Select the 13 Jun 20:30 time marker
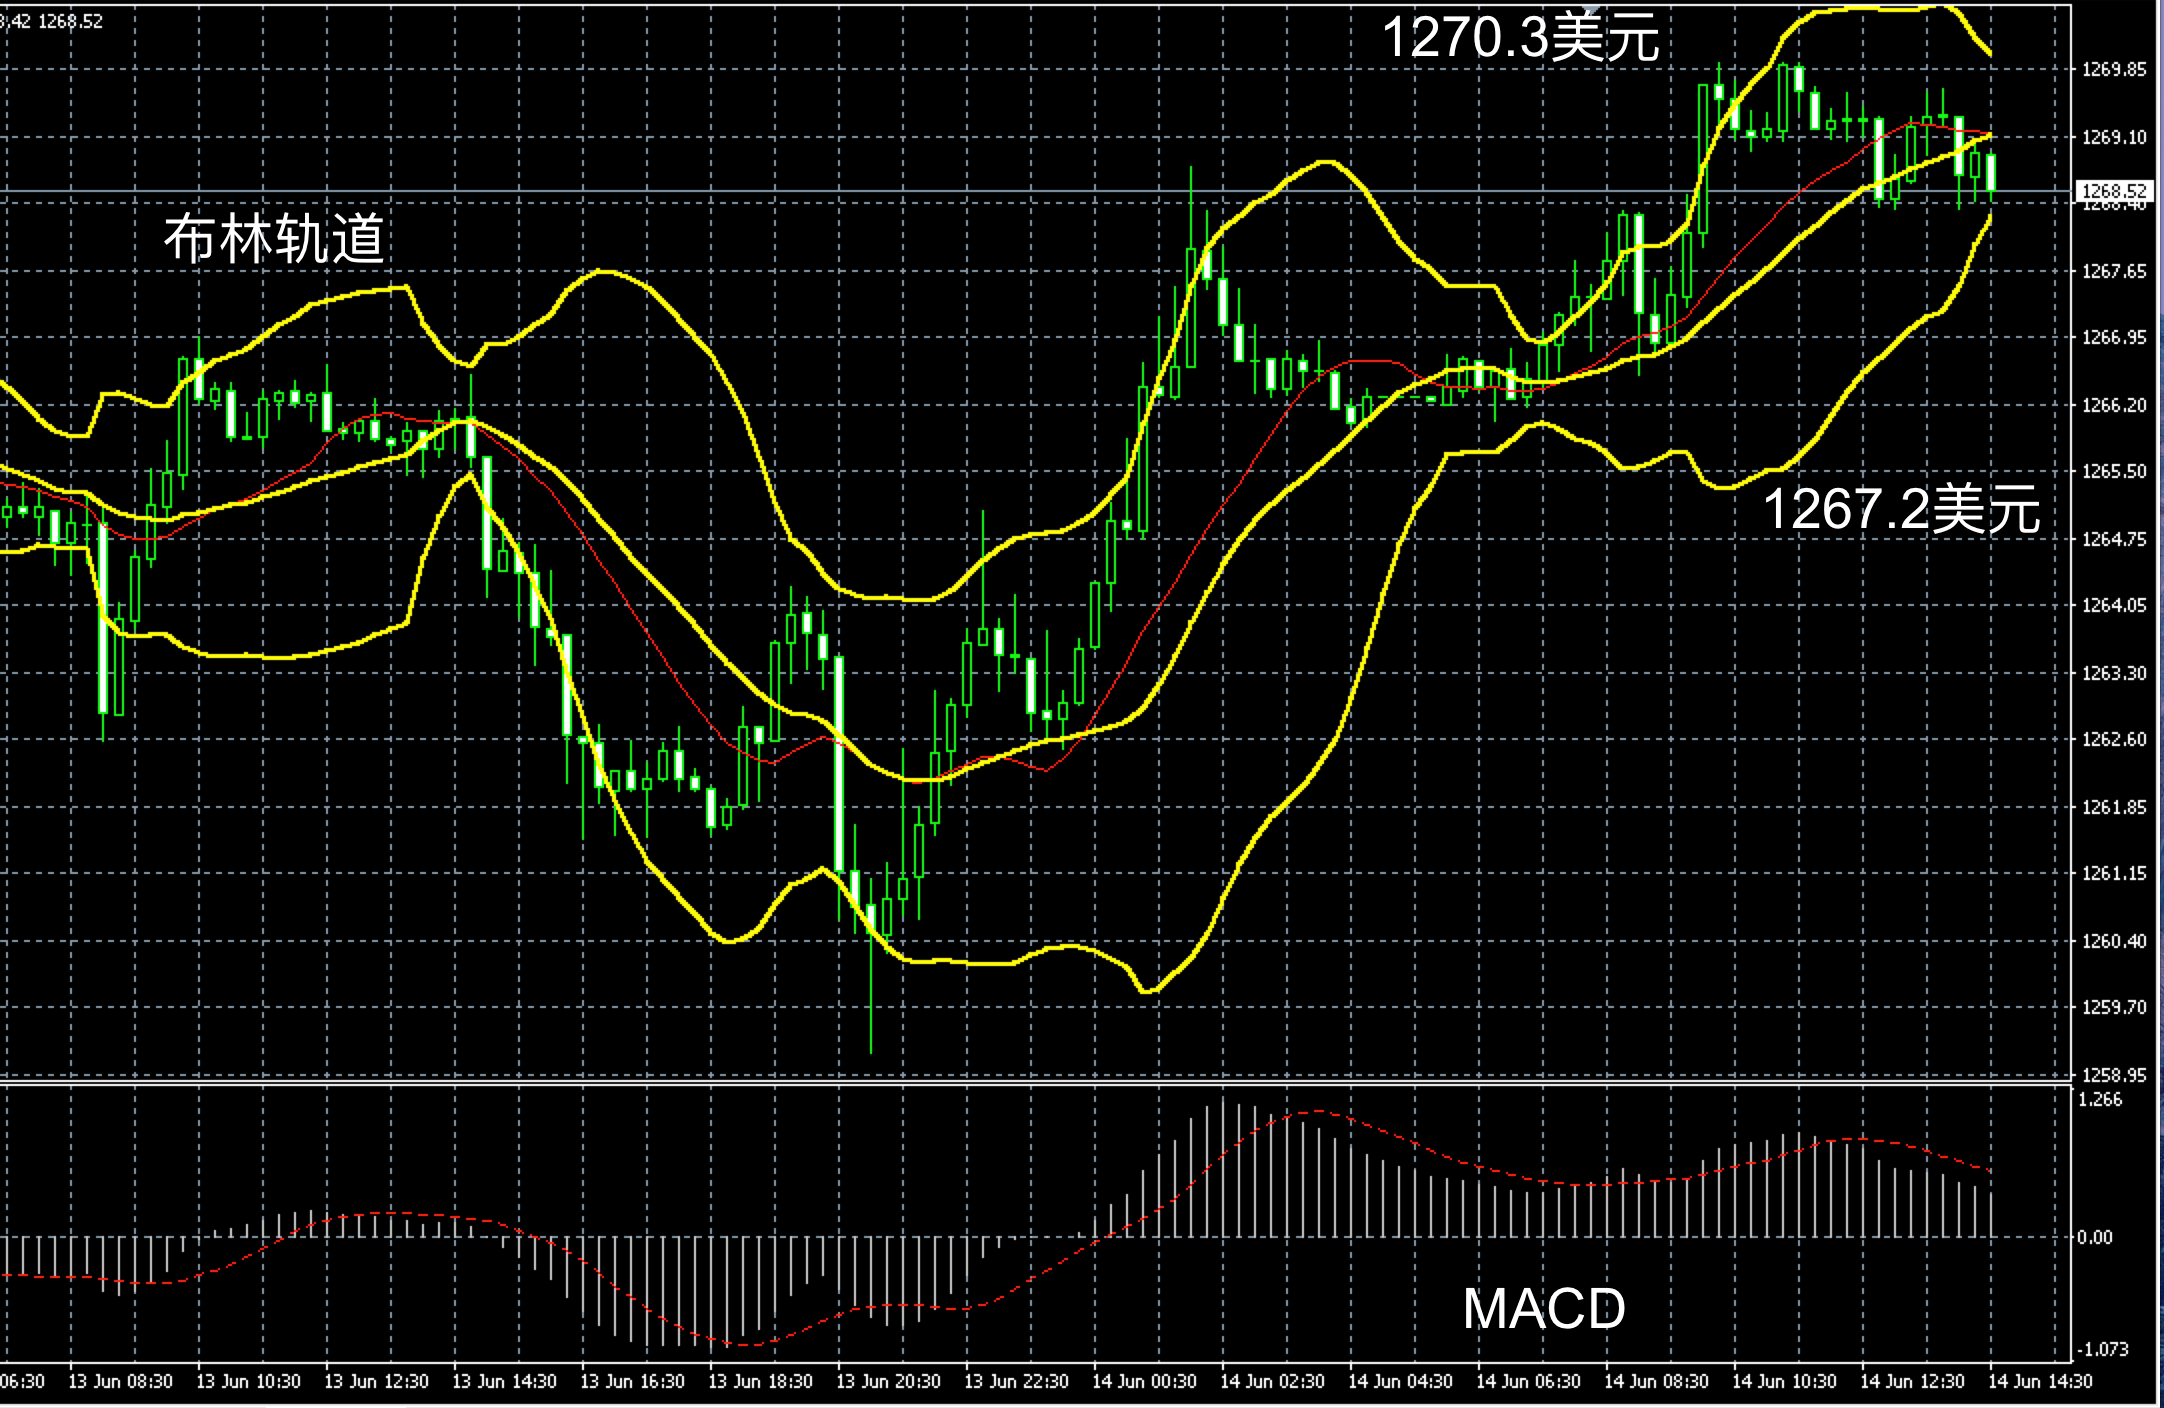The height and width of the screenshot is (1408, 2164). pyautogui.click(x=888, y=1381)
